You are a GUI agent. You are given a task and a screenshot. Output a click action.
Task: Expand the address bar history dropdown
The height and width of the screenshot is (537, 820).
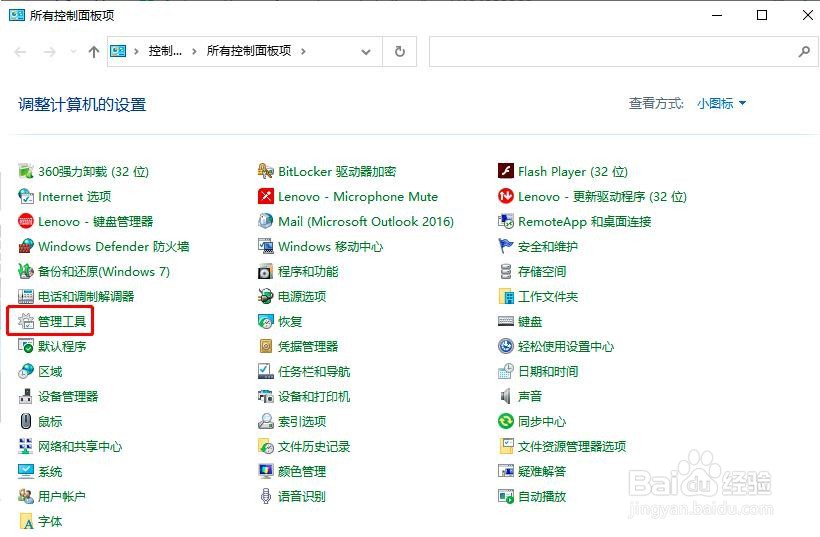[366, 51]
